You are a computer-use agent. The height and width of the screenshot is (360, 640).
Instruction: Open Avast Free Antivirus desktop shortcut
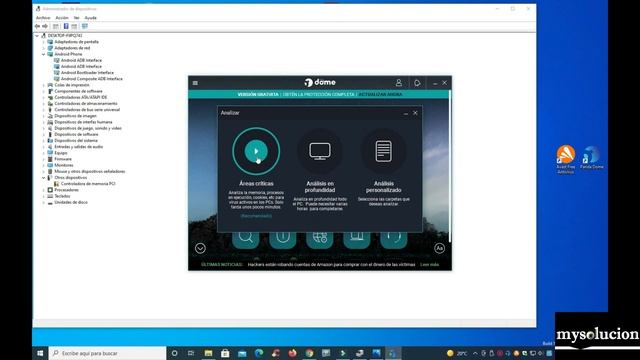[566, 160]
